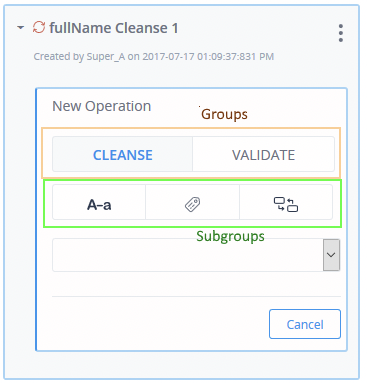Click inside the empty operation select field

[x=188, y=255]
